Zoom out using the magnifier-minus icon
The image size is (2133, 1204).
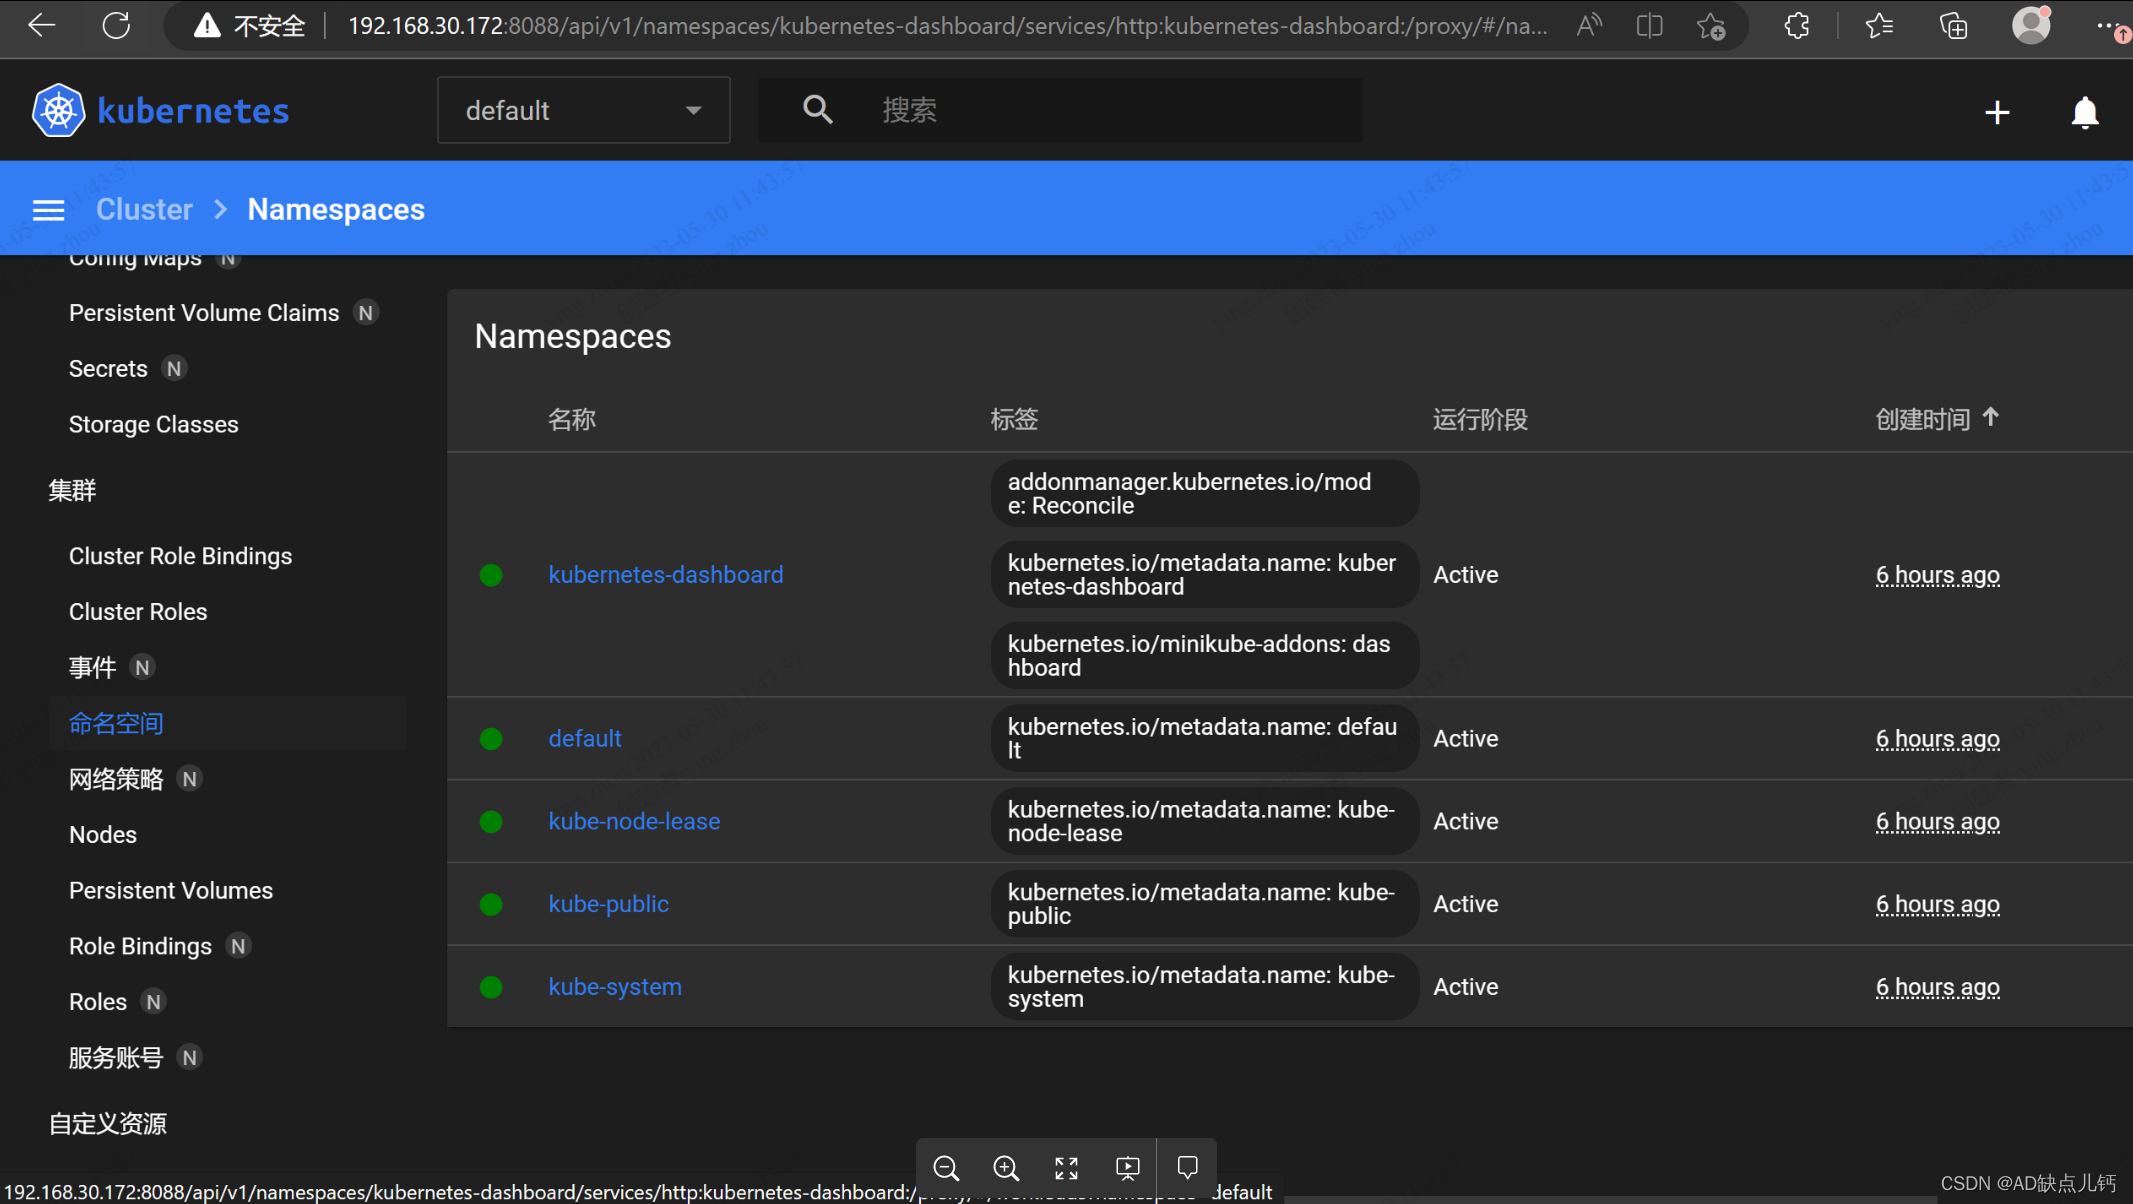945,1167
